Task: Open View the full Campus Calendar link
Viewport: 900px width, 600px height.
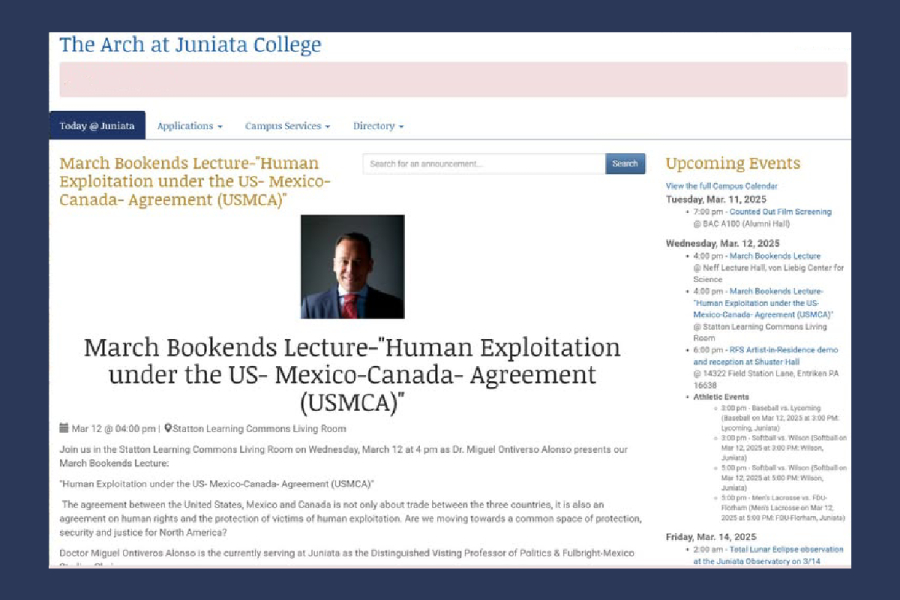Action: click(721, 186)
